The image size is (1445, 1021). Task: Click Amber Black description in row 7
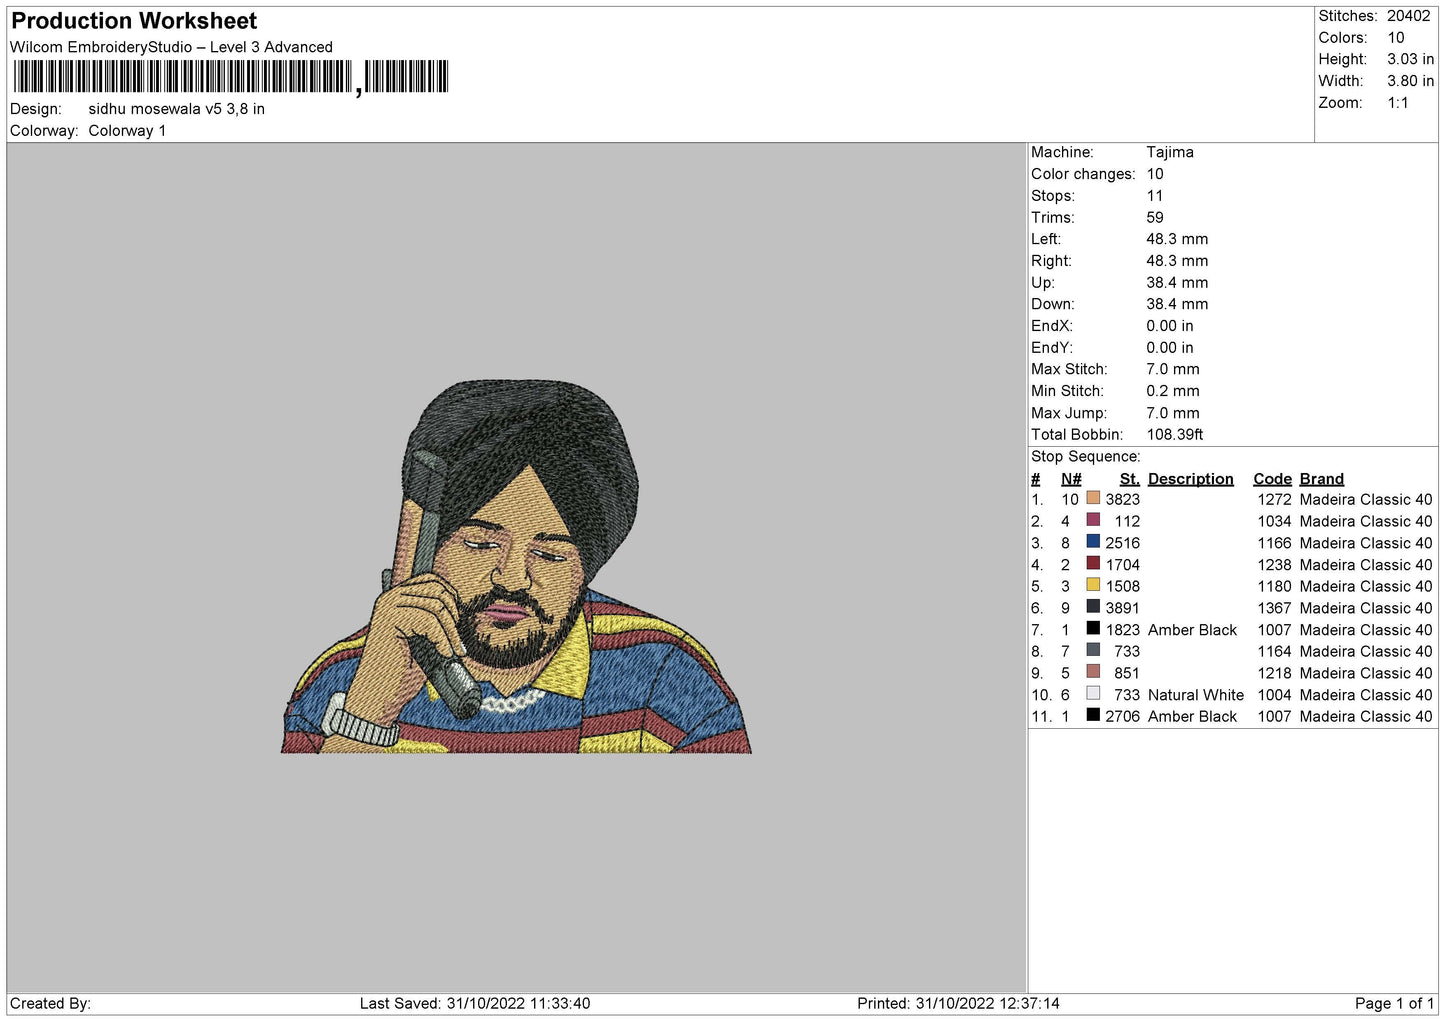pyautogui.click(x=1193, y=630)
